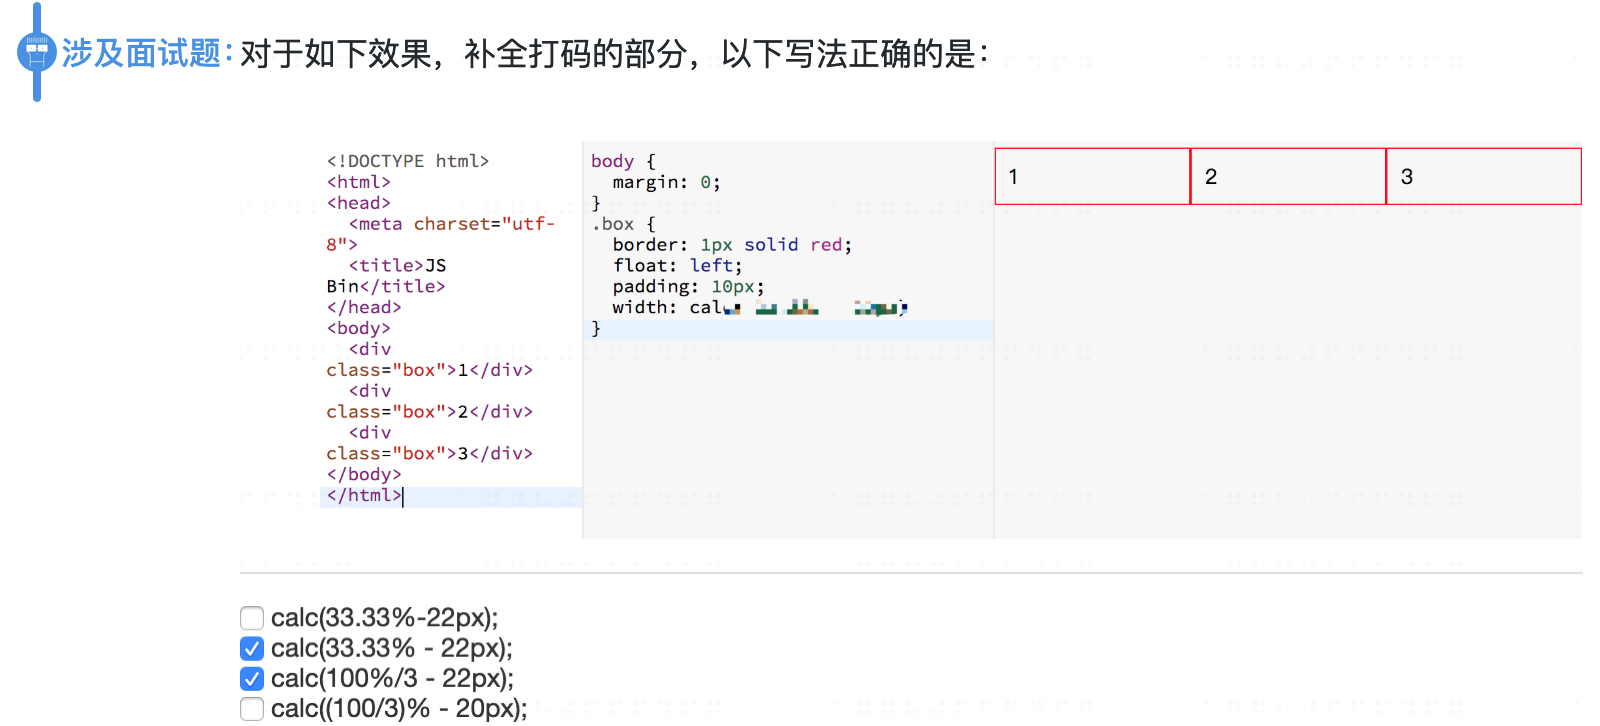Click the closing </body> tag line
The width and height of the screenshot is (1600, 726).
(x=364, y=474)
